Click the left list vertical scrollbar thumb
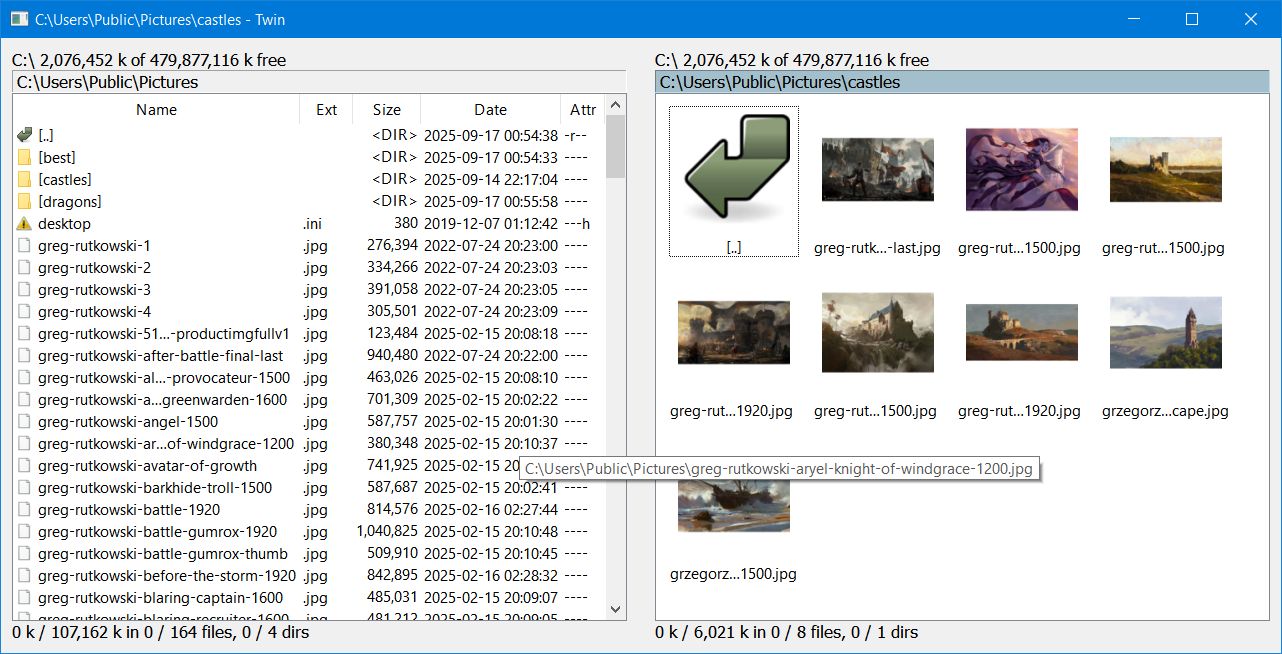The image size is (1282, 654). click(x=616, y=146)
